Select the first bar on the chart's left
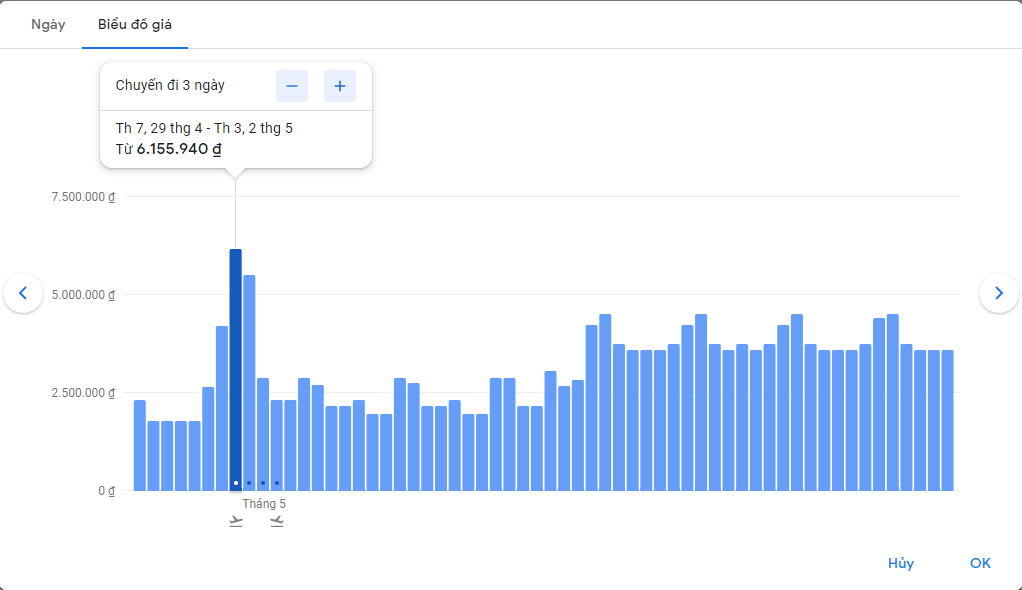Viewport: 1022px width, 590px height. pos(139,445)
